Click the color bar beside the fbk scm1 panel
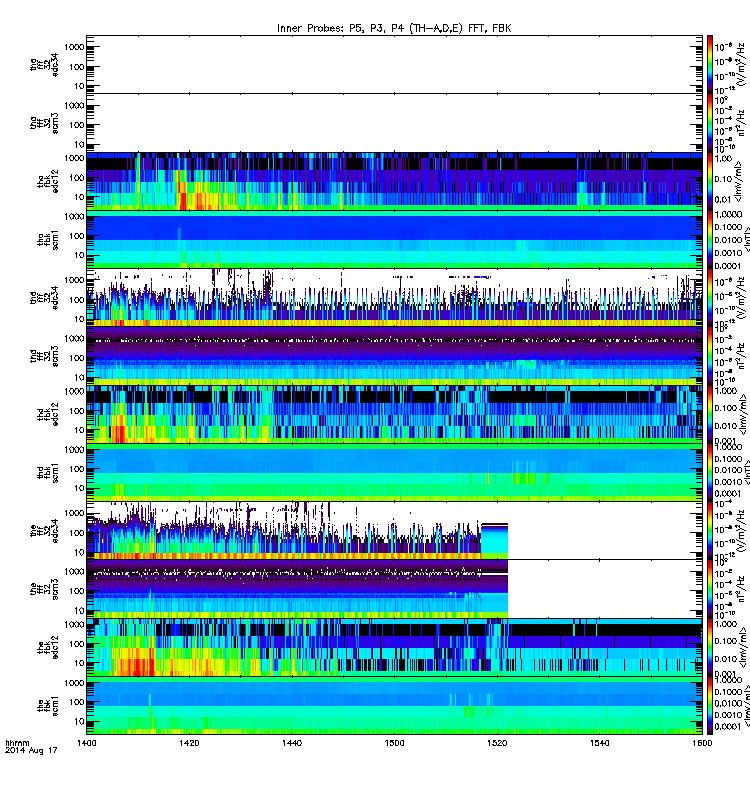The width and height of the screenshot is (750, 800). click(710, 705)
